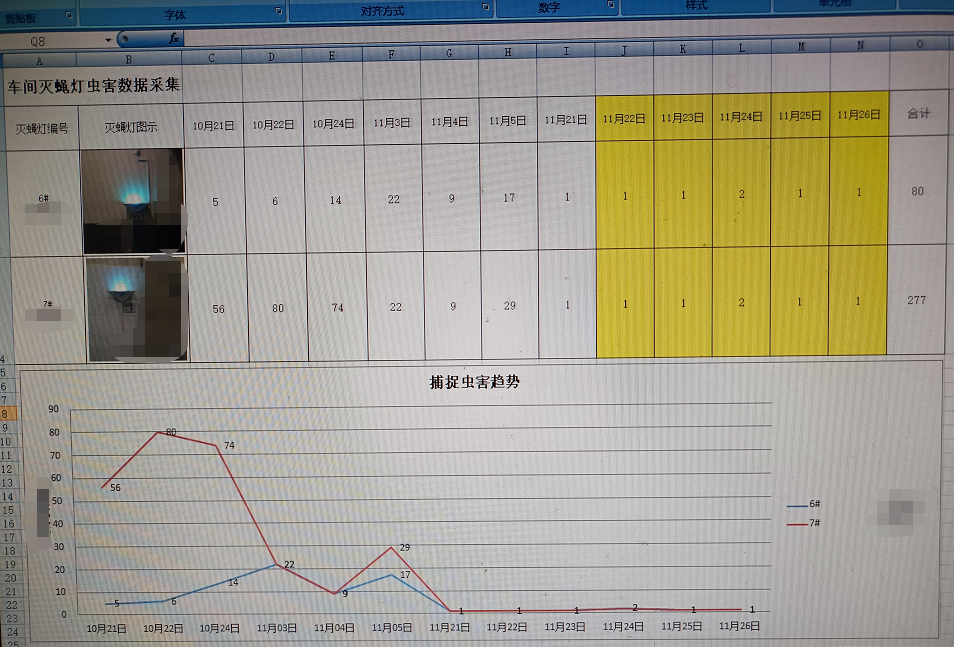The width and height of the screenshot is (954, 647).
Task: Click the 80 data label on chart
Action: click(x=171, y=432)
